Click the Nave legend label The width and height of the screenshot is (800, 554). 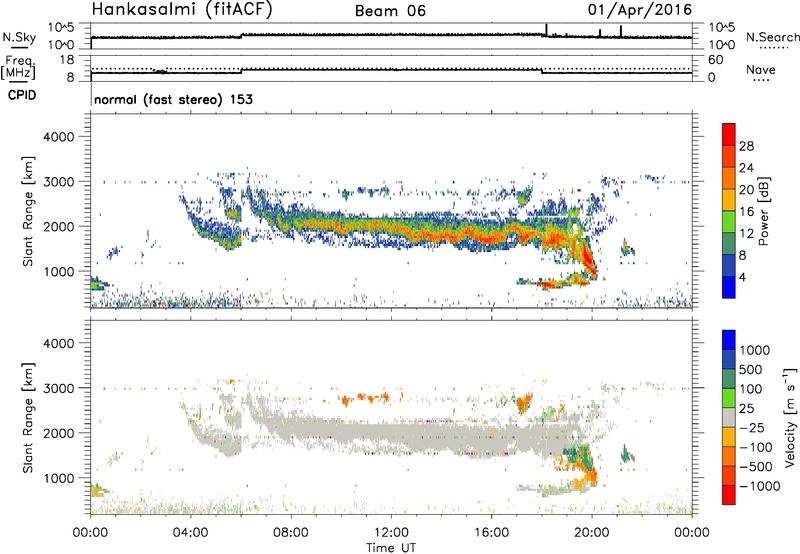coord(761,70)
